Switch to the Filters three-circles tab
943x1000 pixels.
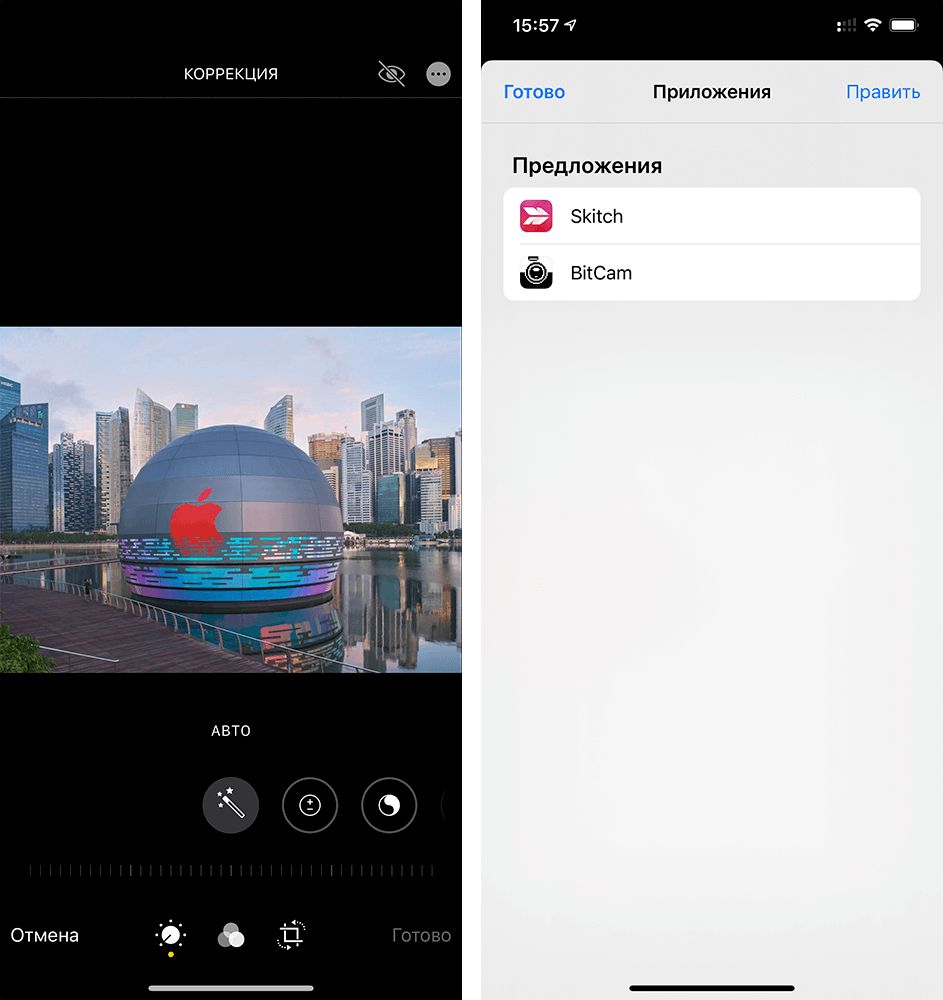click(x=231, y=935)
